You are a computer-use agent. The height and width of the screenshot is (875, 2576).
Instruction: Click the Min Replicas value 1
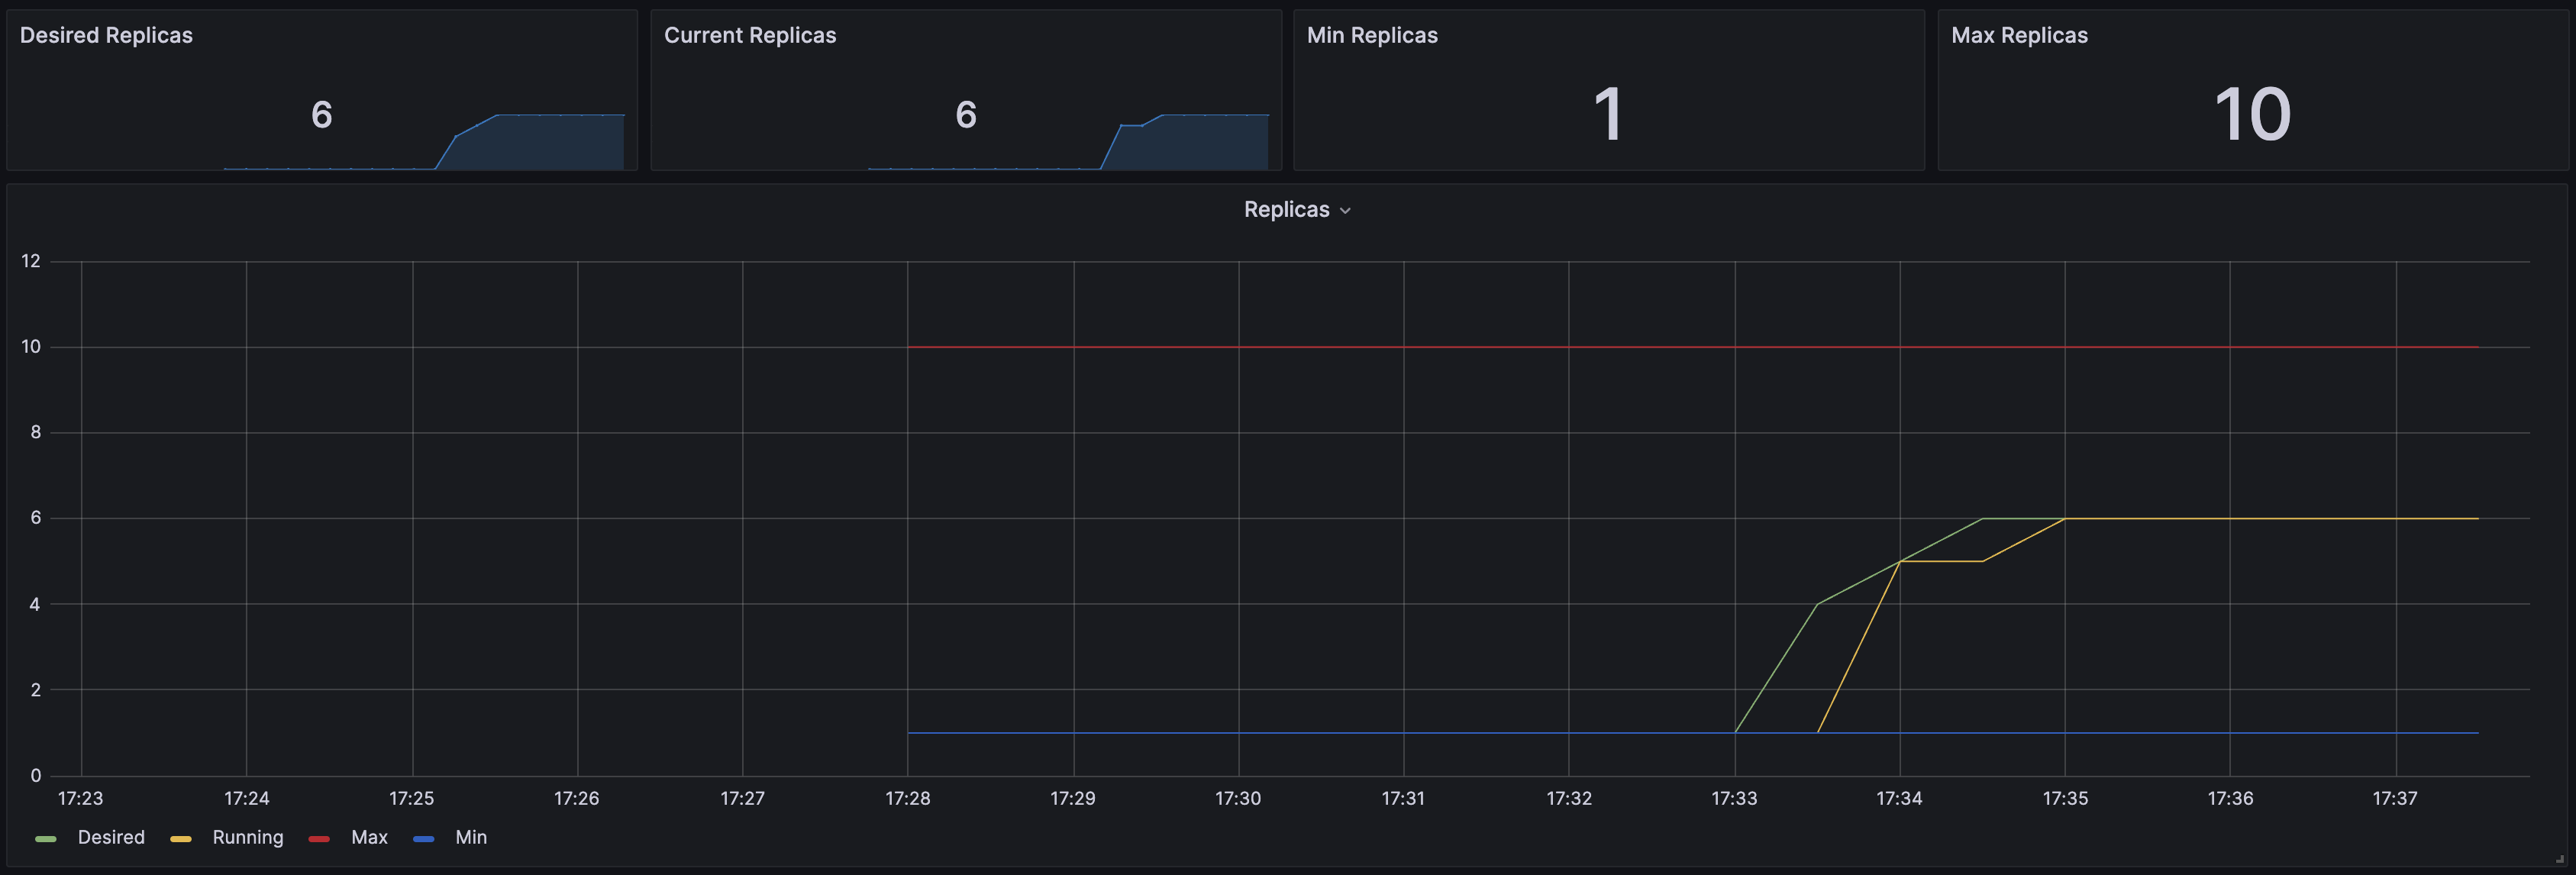pyautogui.click(x=1608, y=114)
